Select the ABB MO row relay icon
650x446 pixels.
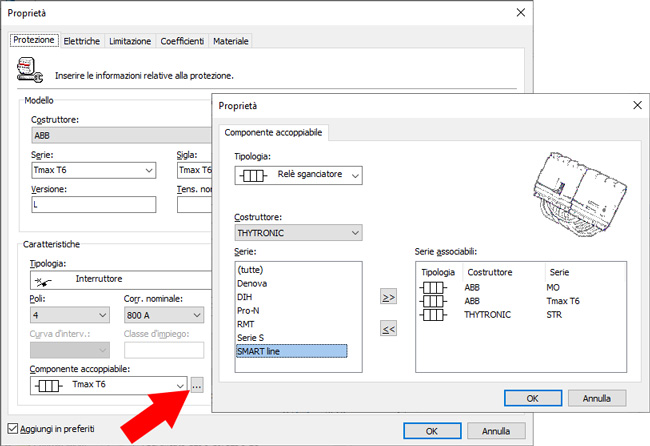click(x=435, y=287)
